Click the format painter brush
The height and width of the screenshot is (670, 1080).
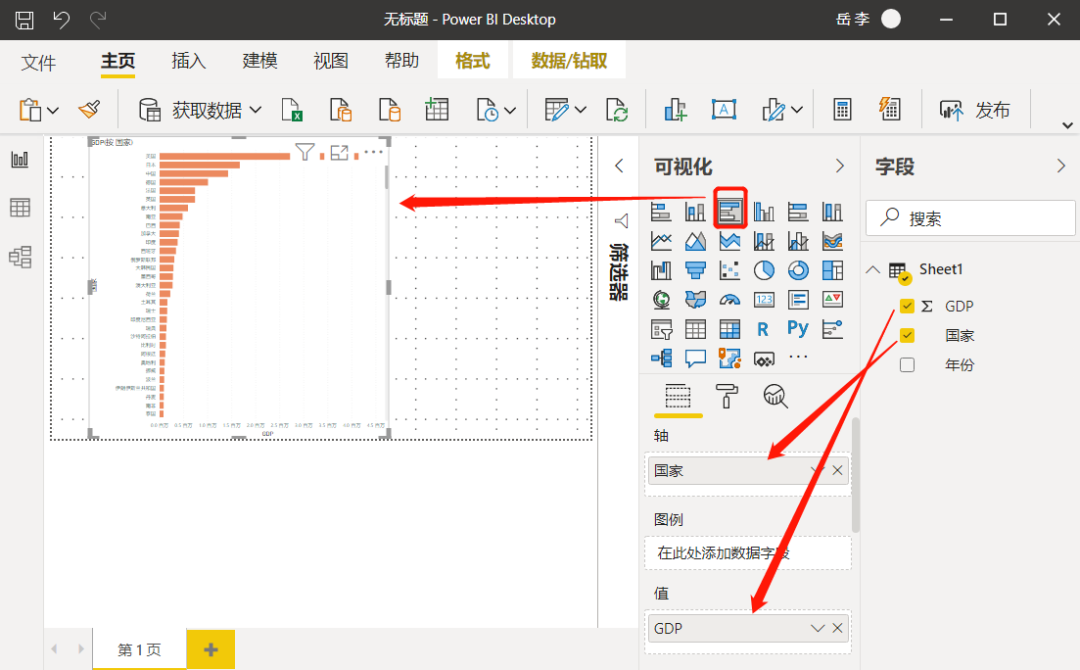point(90,109)
